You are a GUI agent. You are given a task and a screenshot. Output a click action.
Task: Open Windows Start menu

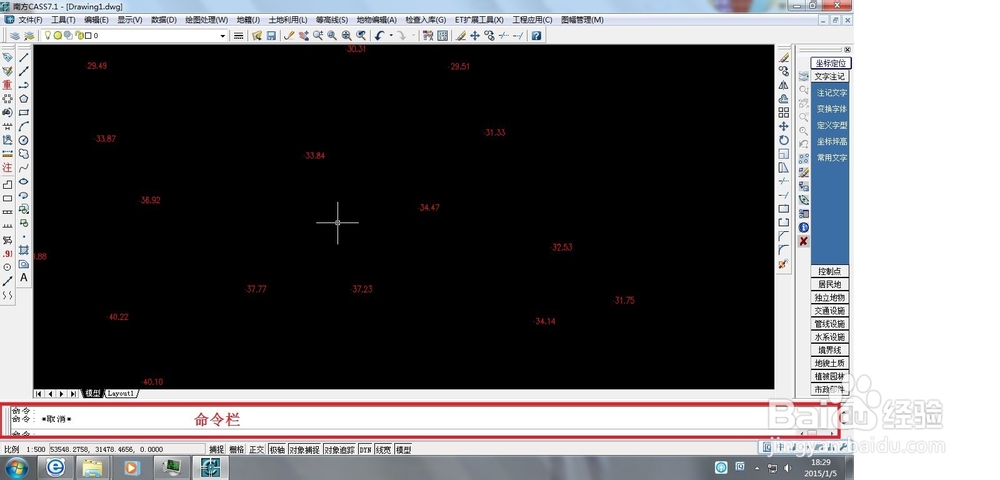click(x=17, y=468)
